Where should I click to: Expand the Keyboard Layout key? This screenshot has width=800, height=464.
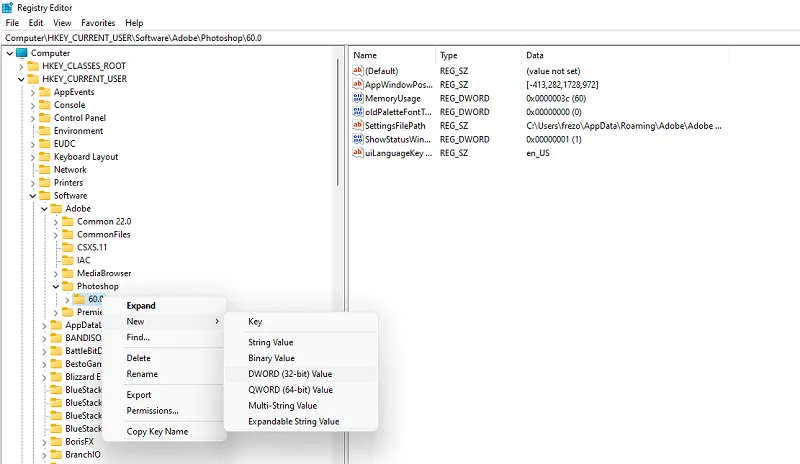point(33,157)
